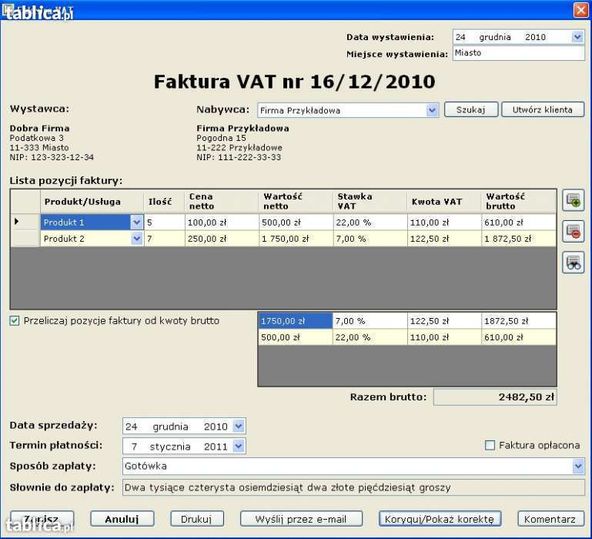Click Kwota VAT cell '122,50 zł' for Produkt 2
Image resolution: width=592 pixels, height=539 pixels.
pyautogui.click(x=444, y=239)
